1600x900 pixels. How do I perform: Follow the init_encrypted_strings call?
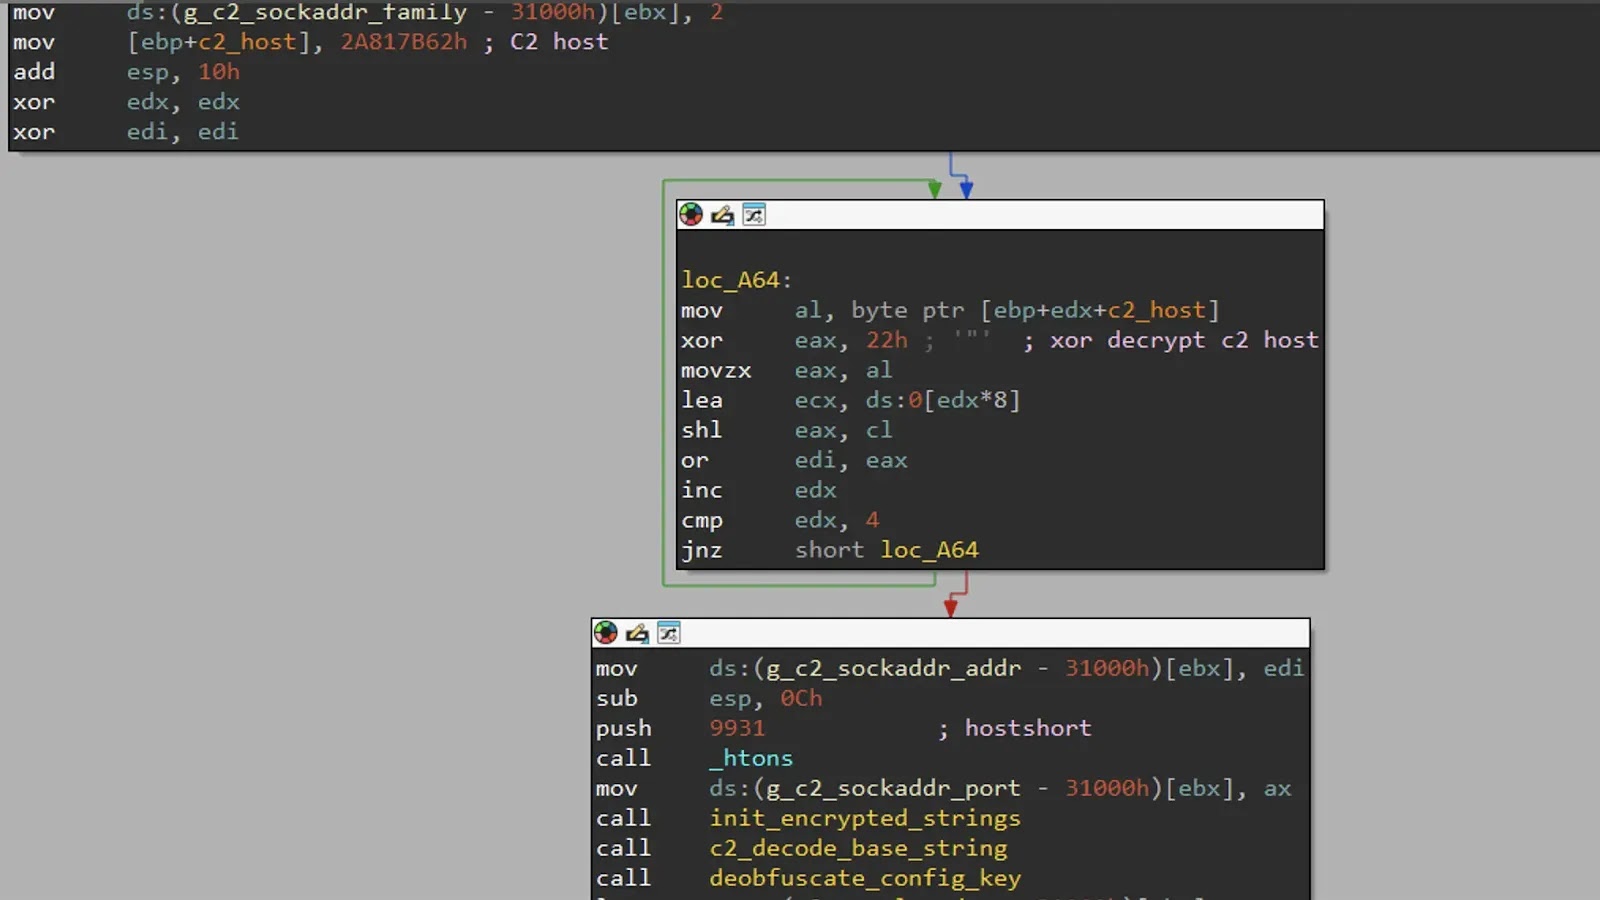click(865, 818)
